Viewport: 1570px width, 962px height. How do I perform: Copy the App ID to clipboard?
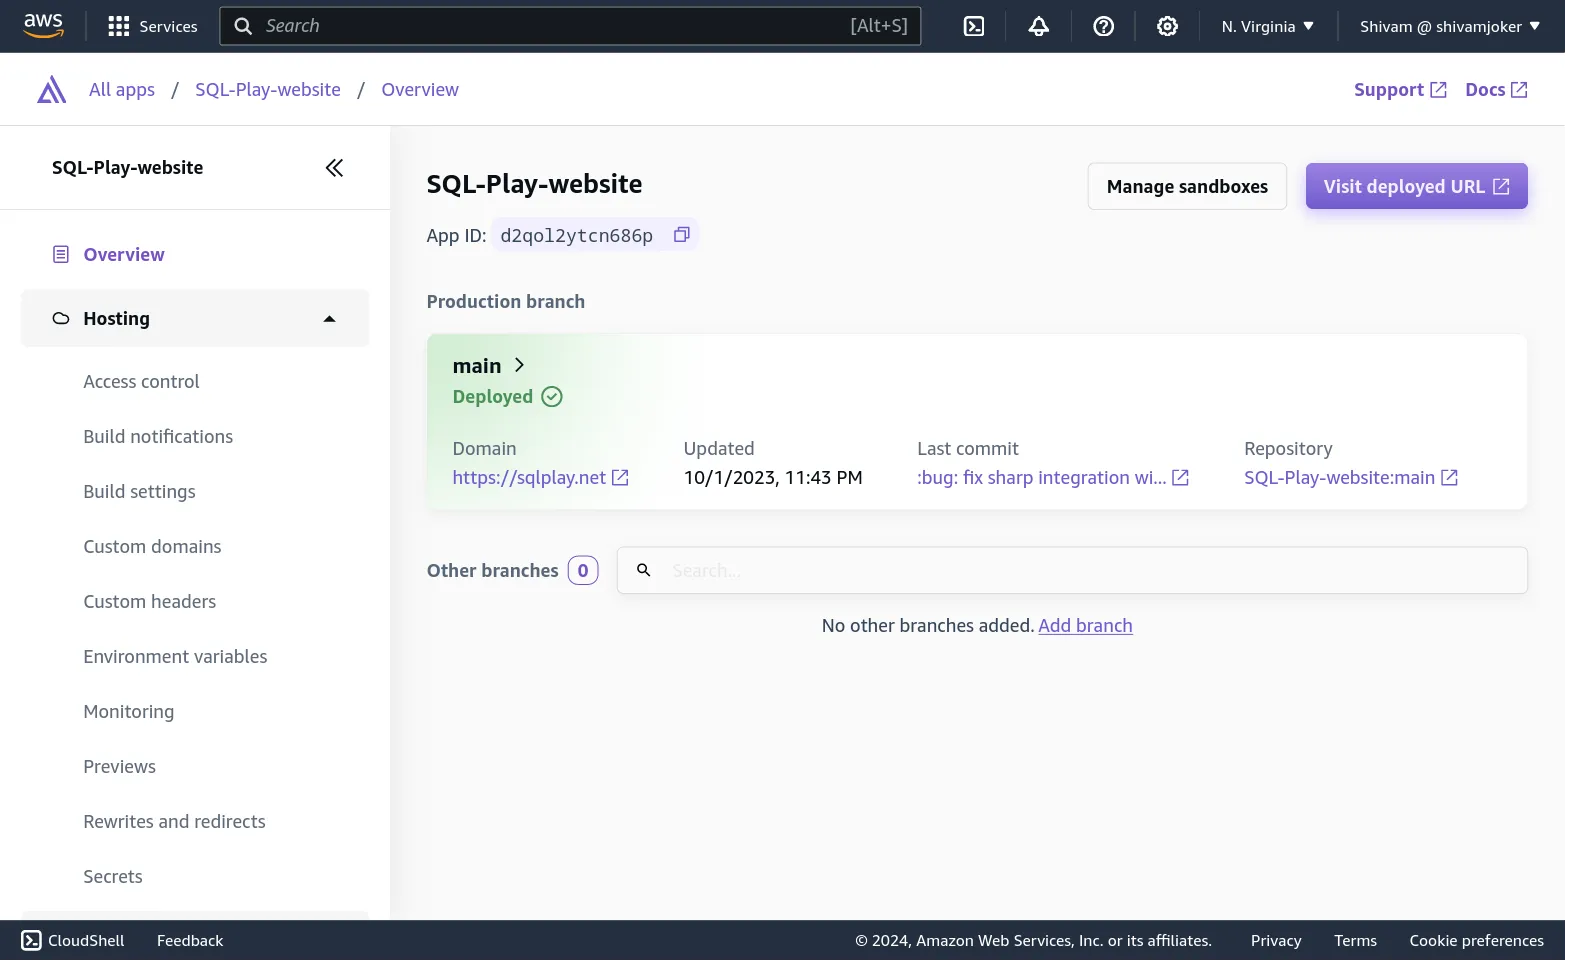pyautogui.click(x=682, y=235)
